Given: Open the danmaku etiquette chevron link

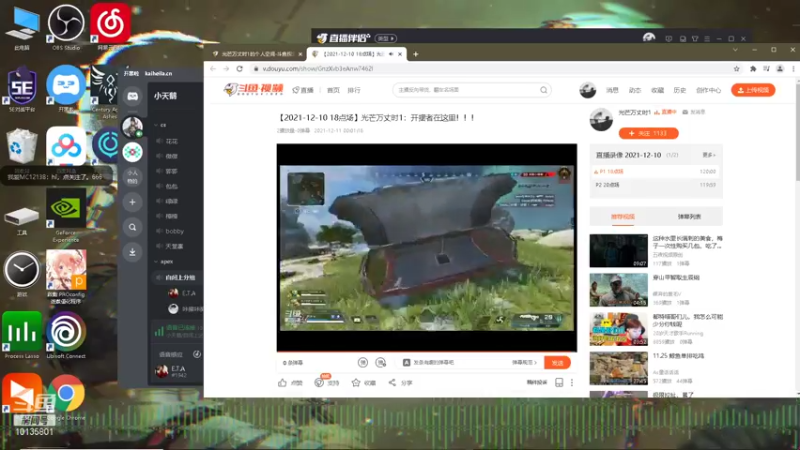Looking at the screenshot, I should coord(524,362).
